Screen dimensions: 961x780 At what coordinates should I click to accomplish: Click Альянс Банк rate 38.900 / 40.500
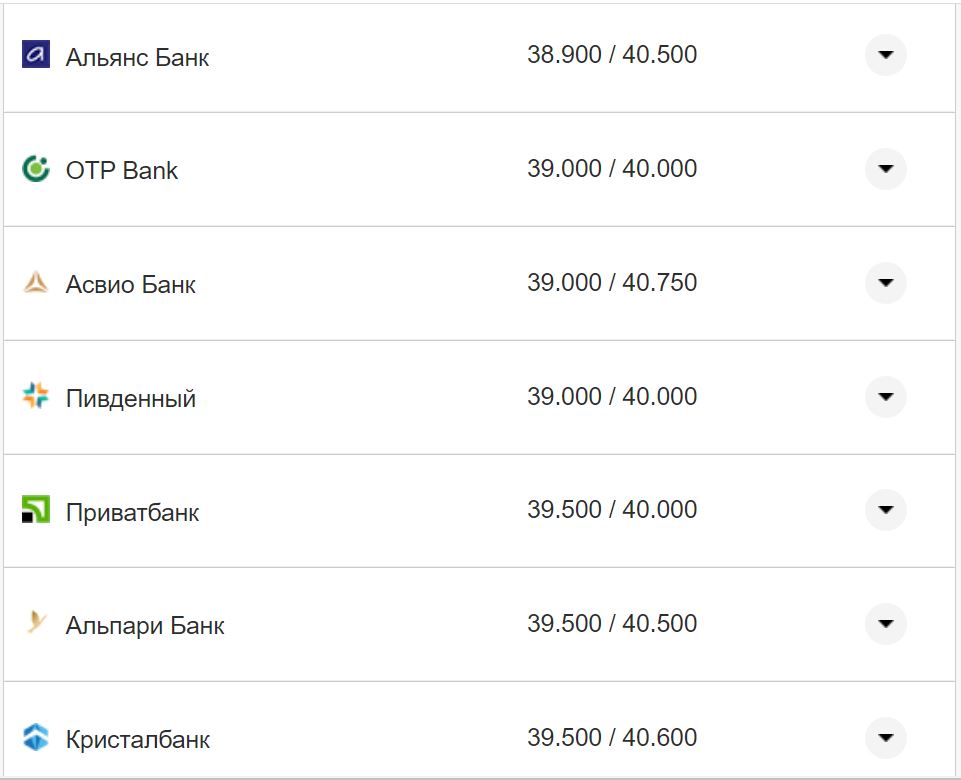[612, 55]
